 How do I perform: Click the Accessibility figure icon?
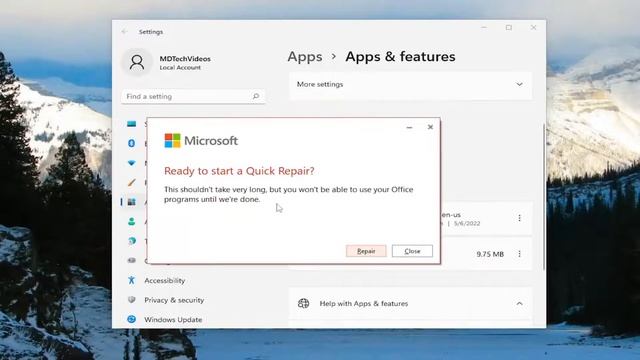click(x=131, y=280)
